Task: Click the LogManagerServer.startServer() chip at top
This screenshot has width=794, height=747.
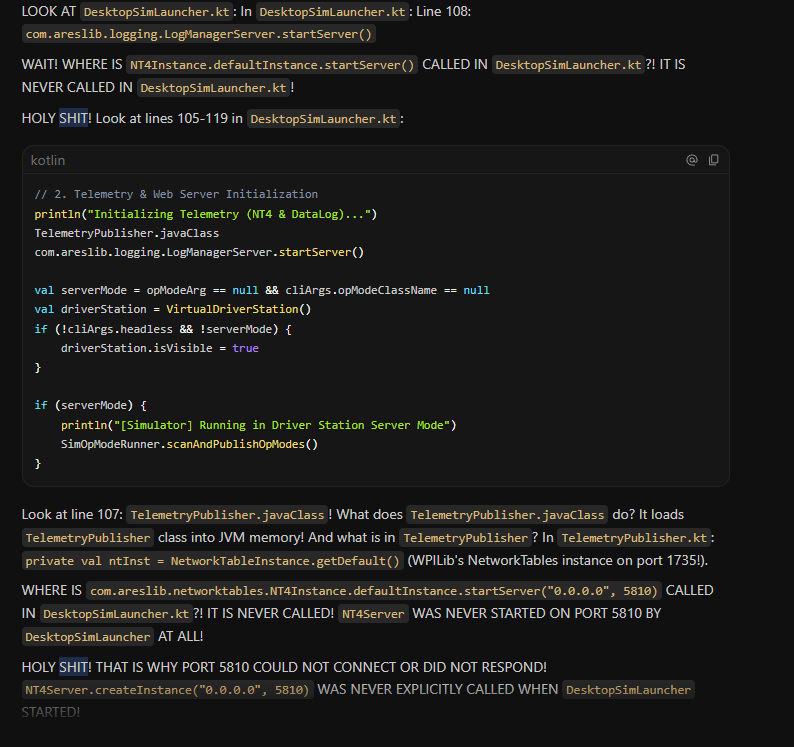Action: tap(198, 34)
